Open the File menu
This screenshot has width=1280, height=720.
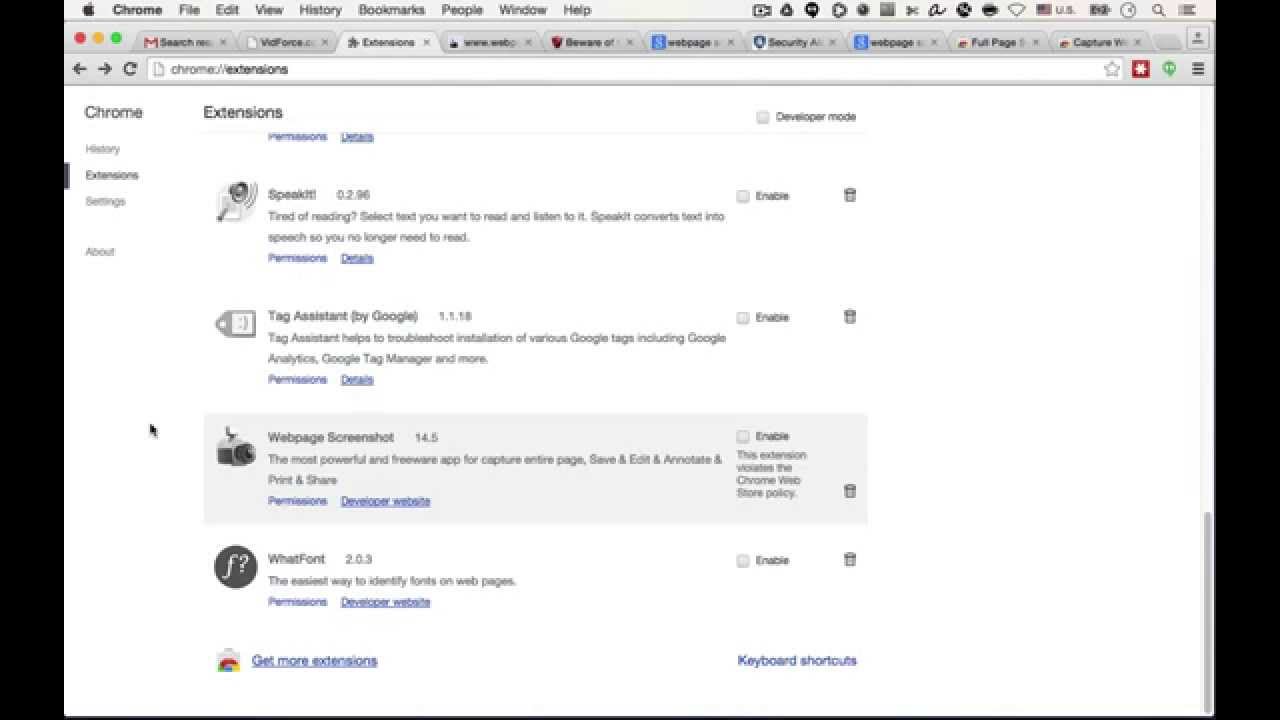189,10
